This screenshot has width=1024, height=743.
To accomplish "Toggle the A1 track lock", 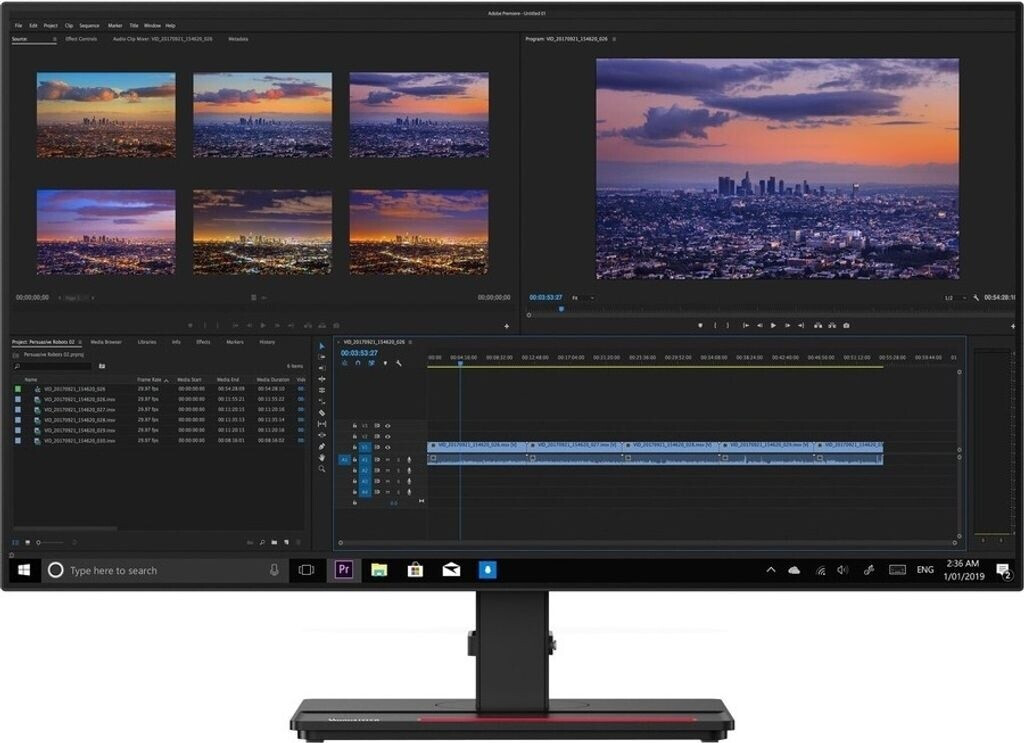I will click(355, 459).
